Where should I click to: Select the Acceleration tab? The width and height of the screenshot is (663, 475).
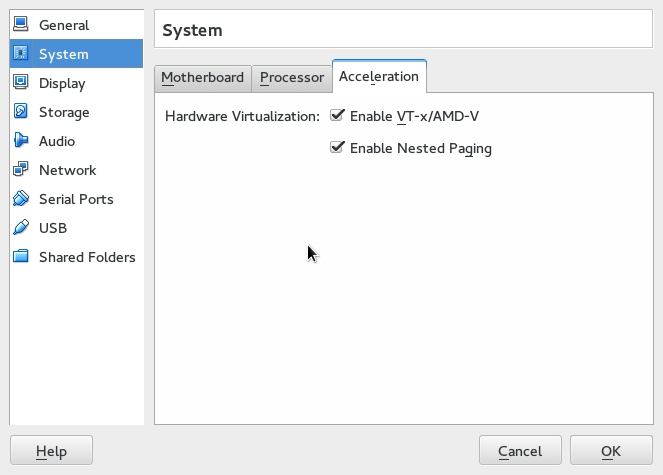(379, 76)
